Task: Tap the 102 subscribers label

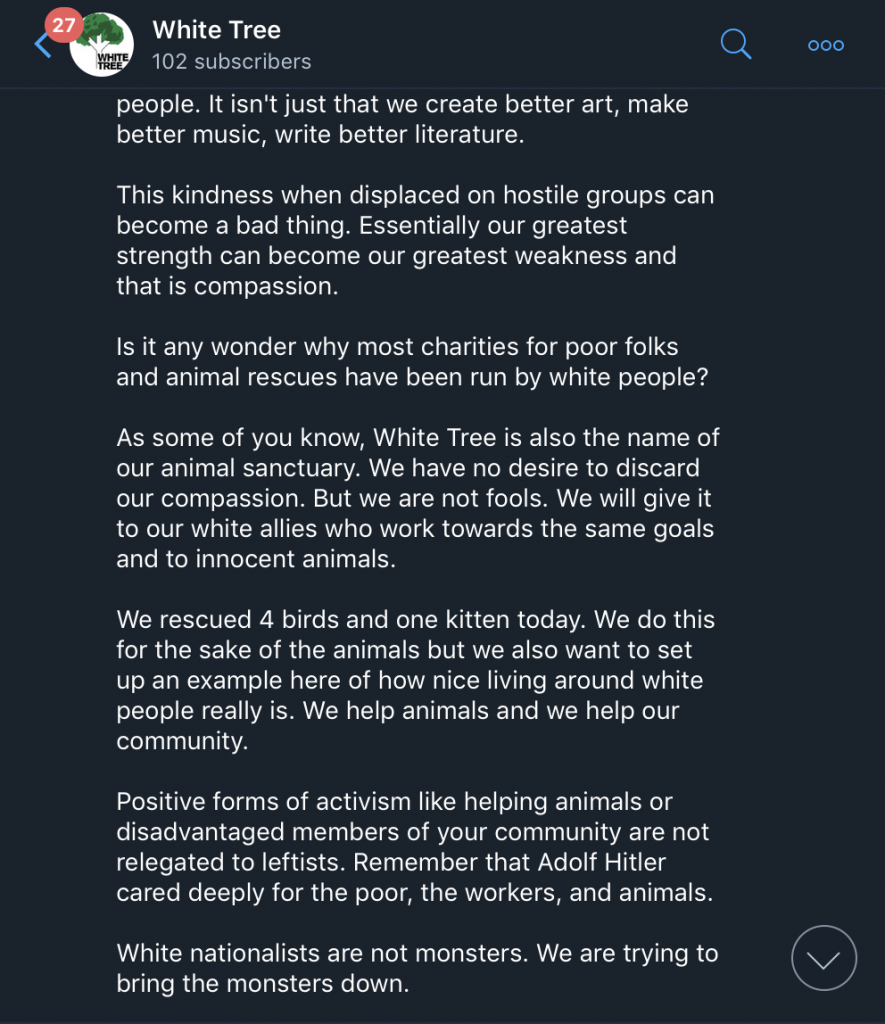Action: (231, 62)
